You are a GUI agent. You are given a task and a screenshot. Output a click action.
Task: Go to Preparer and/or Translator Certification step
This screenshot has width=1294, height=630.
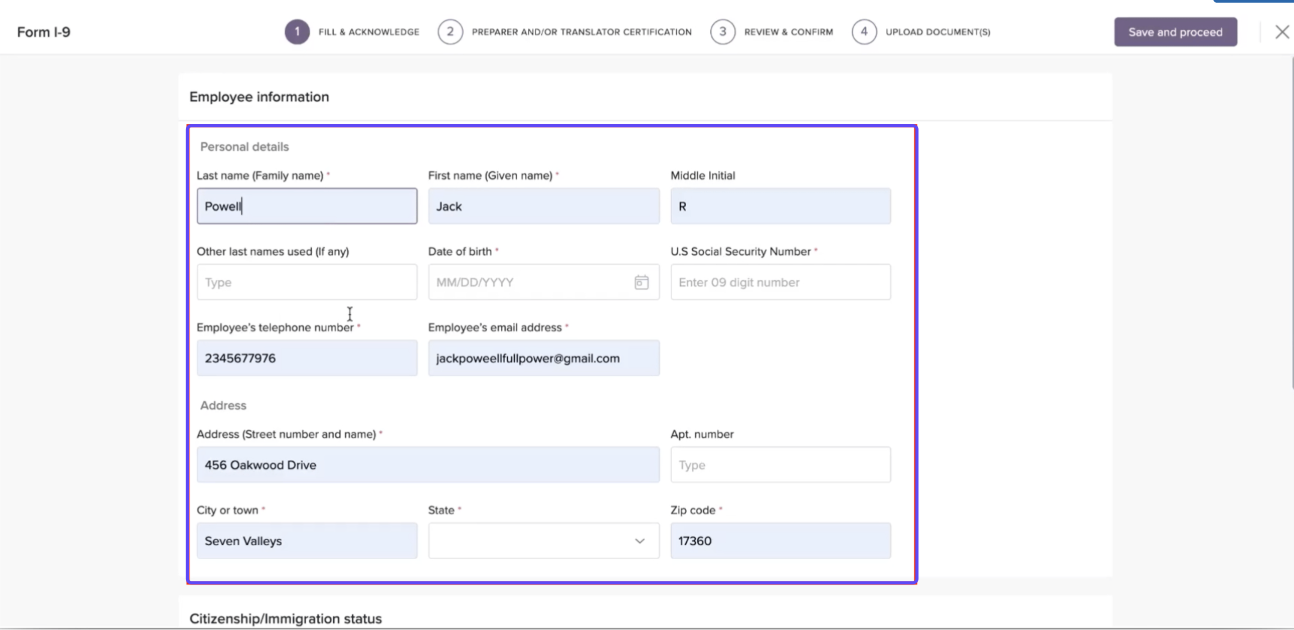581,32
